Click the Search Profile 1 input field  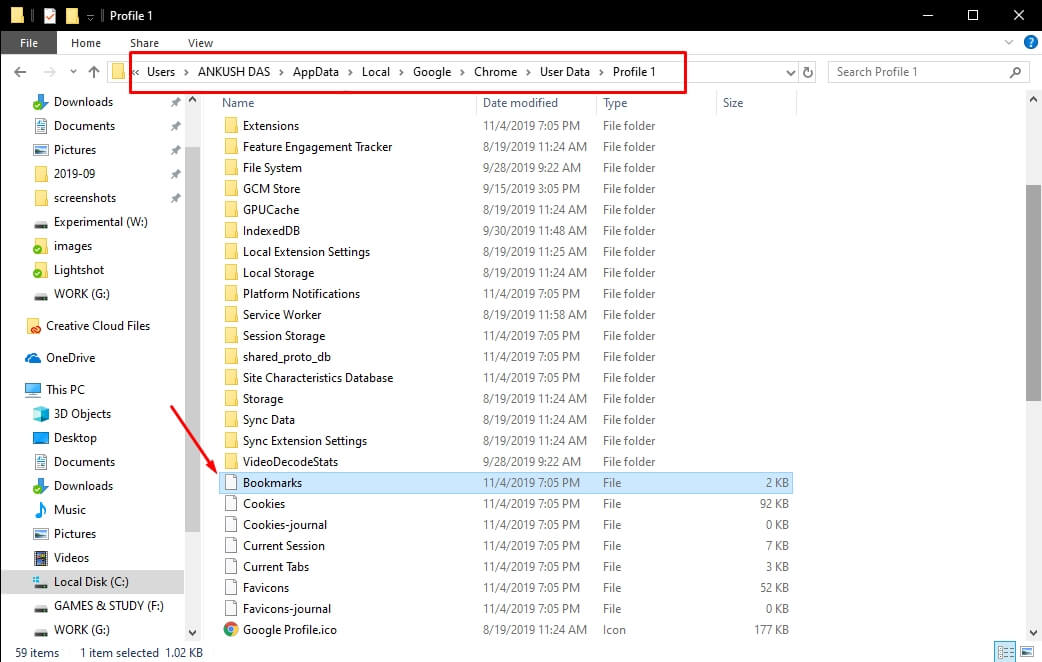coord(920,72)
